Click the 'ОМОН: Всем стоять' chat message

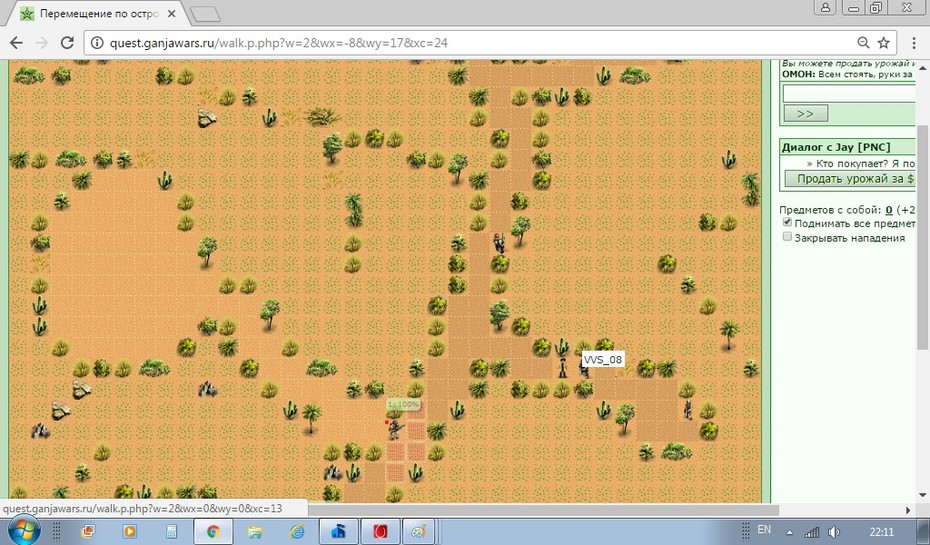[x=846, y=74]
